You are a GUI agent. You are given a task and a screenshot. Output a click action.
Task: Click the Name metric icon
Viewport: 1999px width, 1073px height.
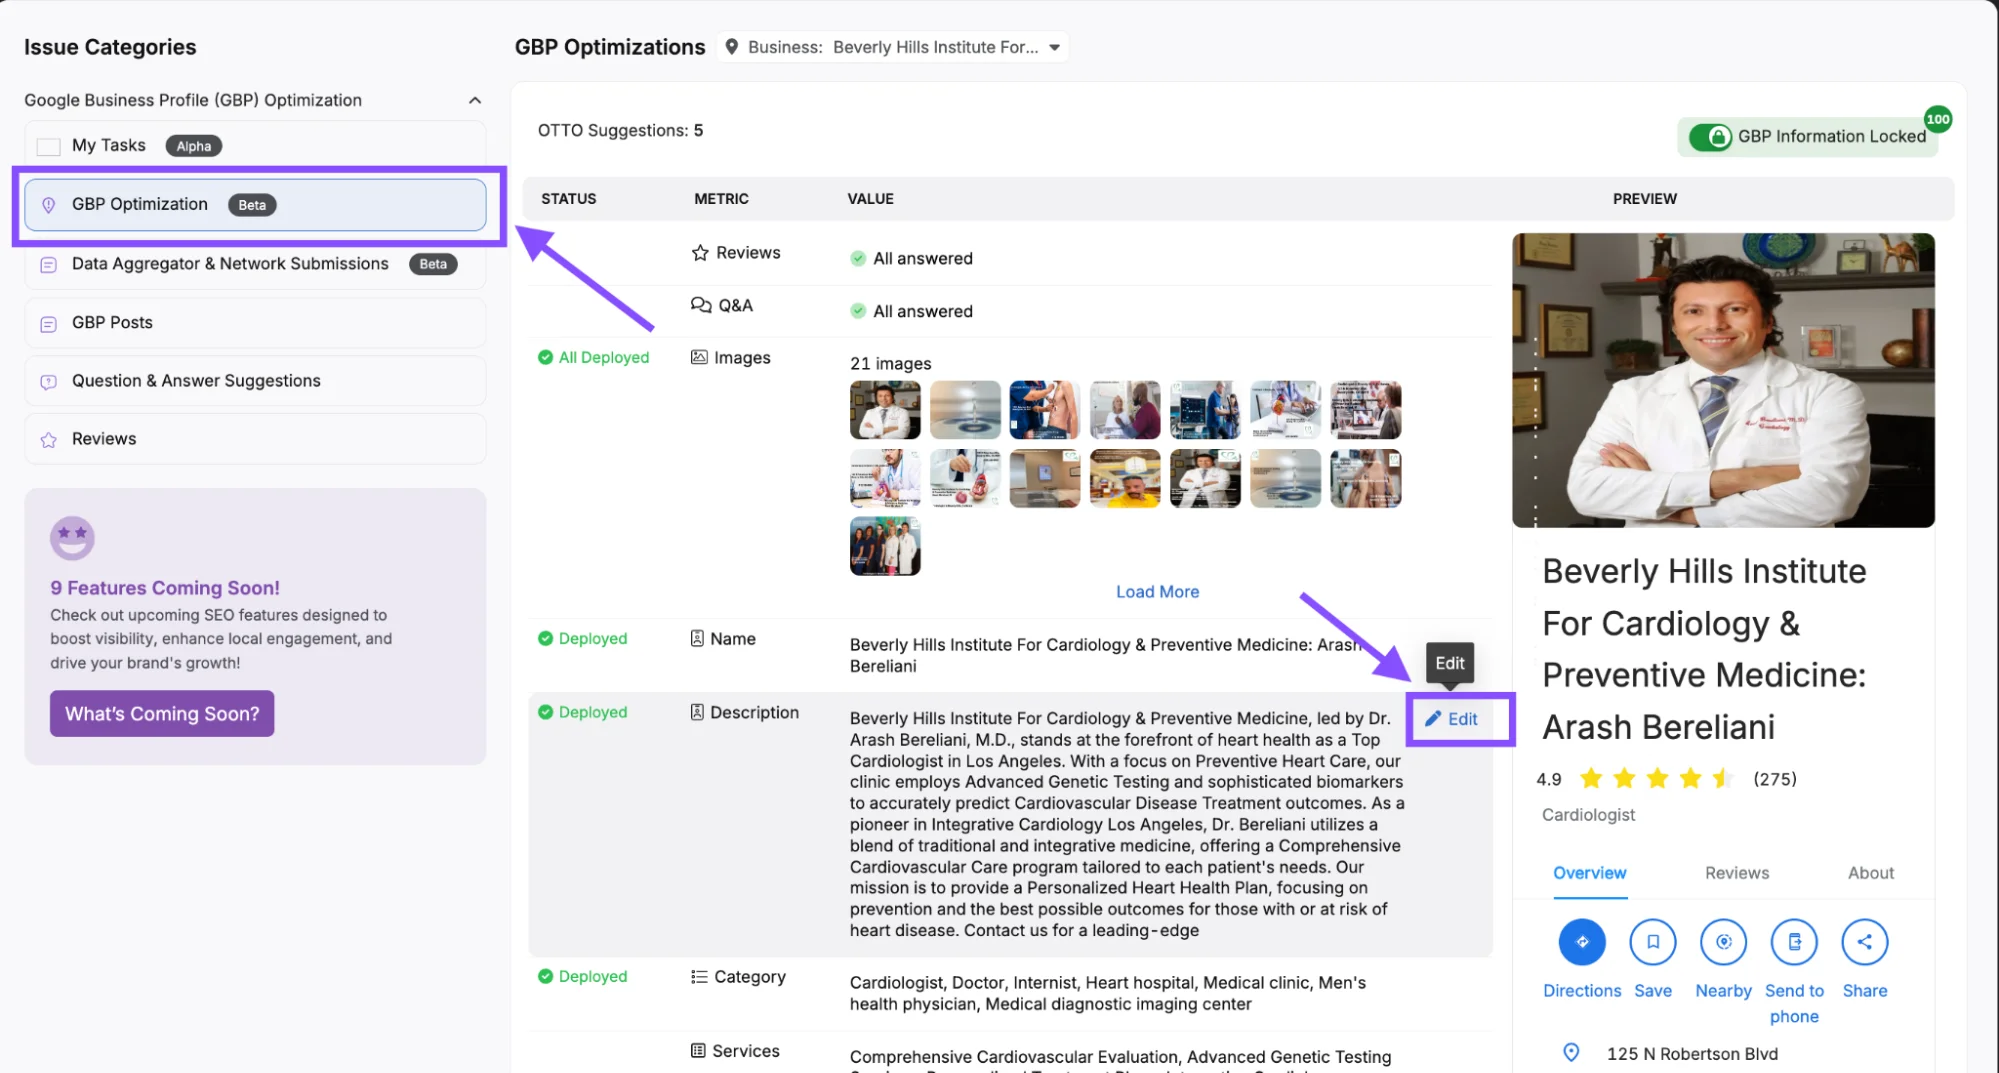point(697,638)
